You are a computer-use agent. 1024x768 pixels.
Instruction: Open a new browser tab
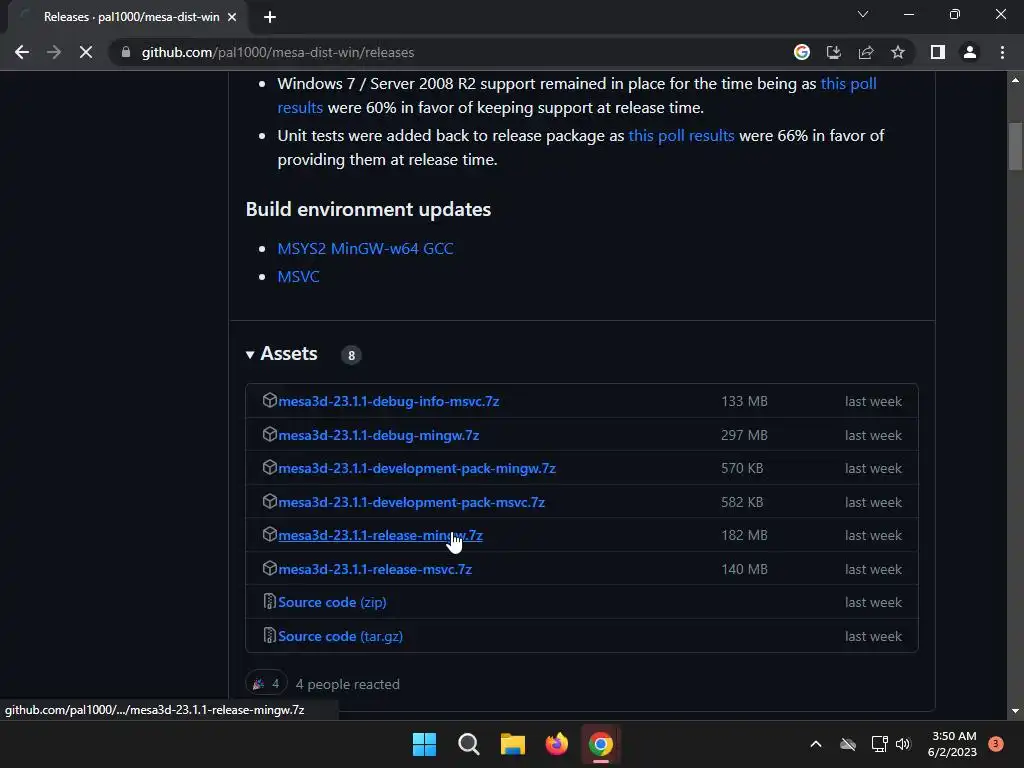coord(270,17)
